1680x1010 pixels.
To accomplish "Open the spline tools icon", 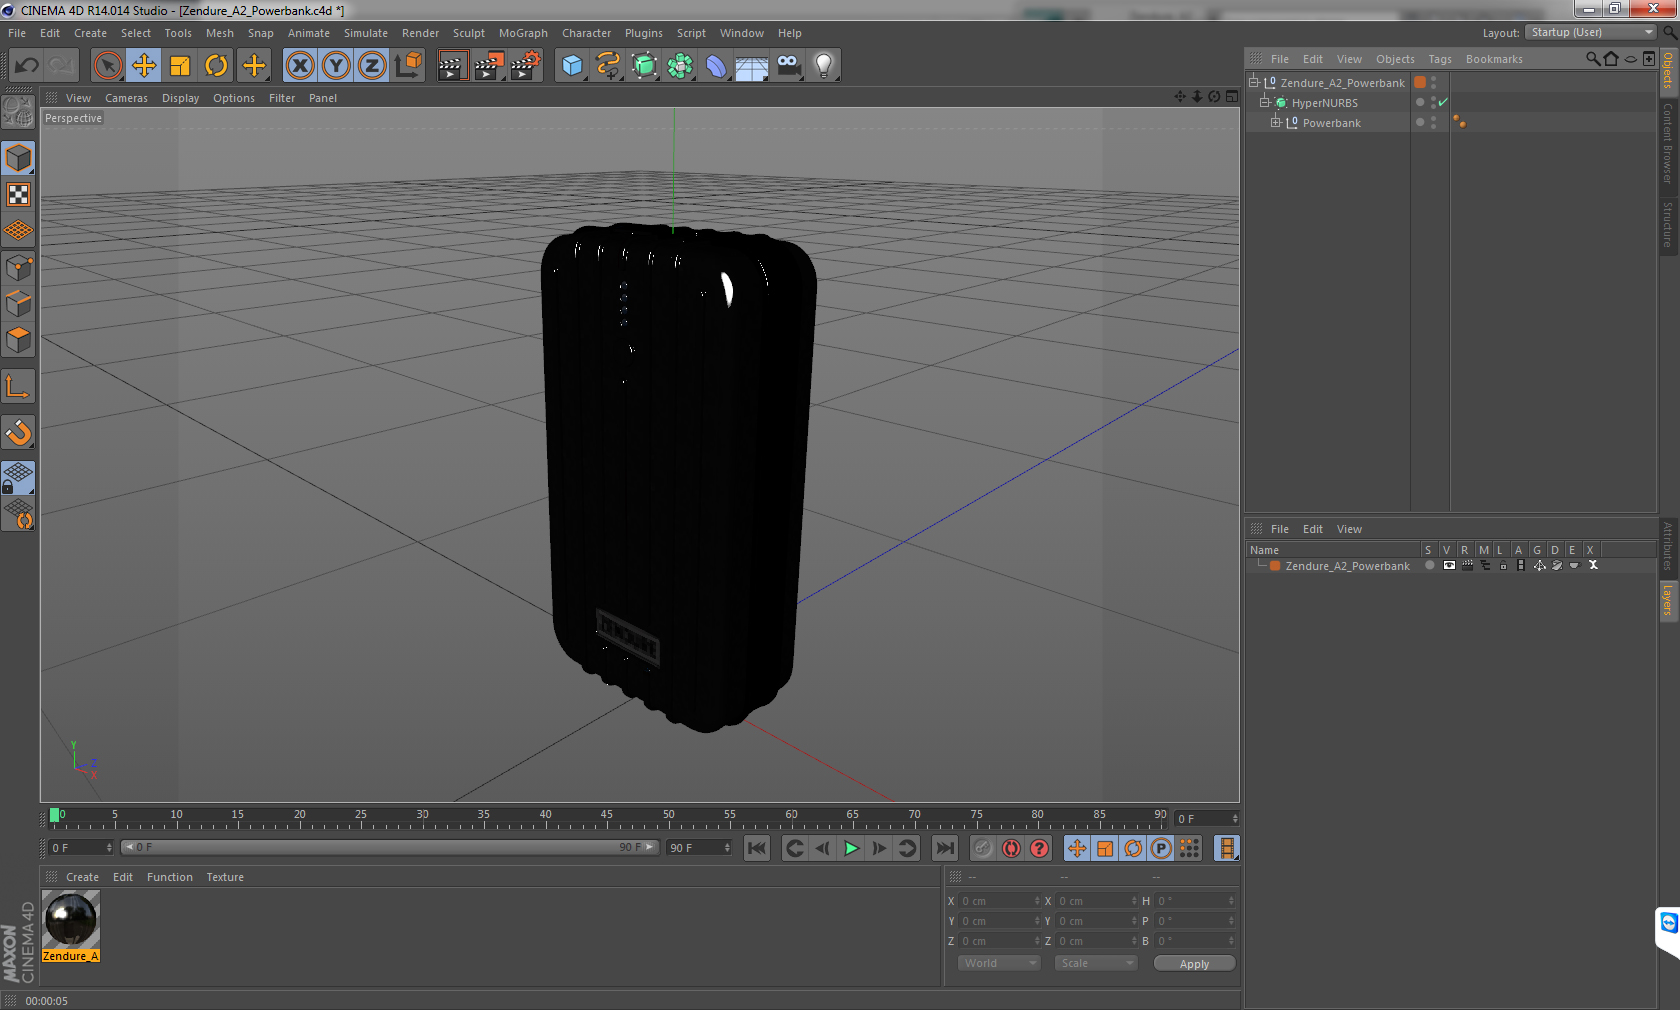I will point(608,66).
